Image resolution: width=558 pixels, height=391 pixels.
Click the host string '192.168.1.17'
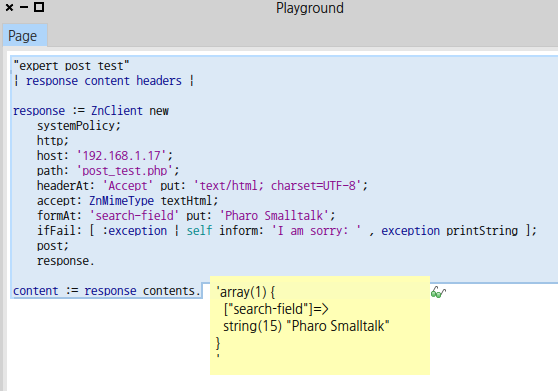(122, 156)
